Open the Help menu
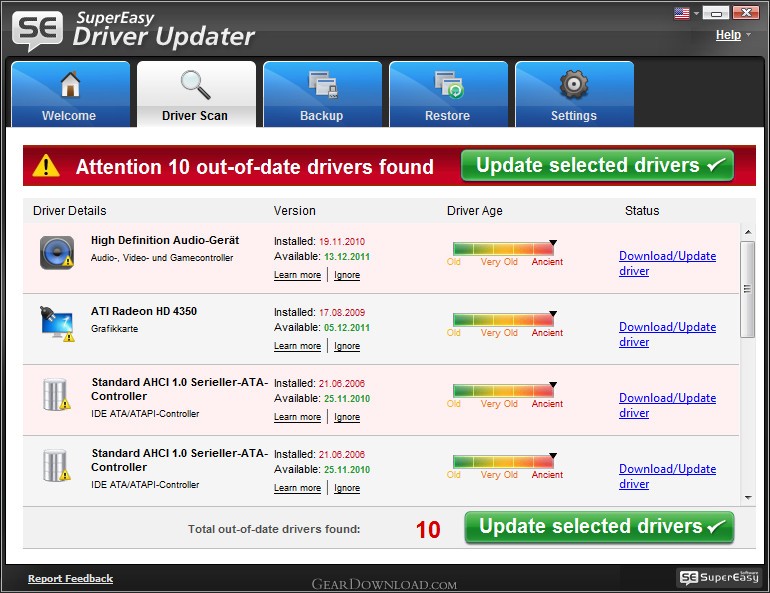 [x=728, y=35]
